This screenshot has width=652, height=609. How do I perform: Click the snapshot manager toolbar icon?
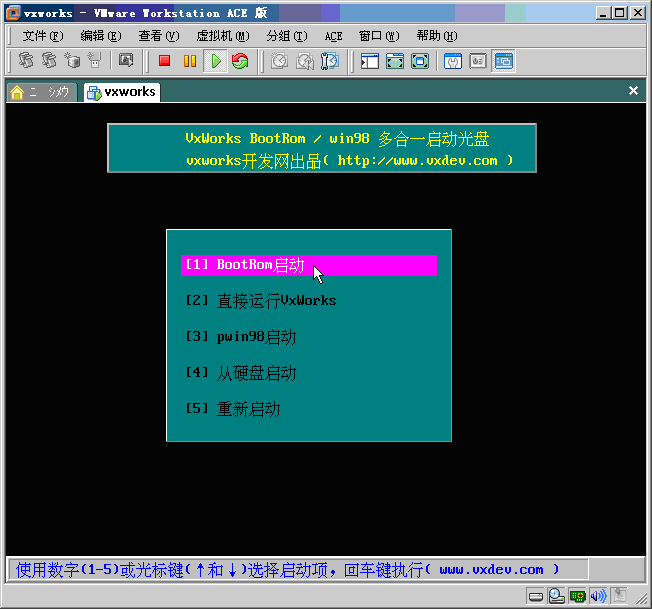pos(330,61)
